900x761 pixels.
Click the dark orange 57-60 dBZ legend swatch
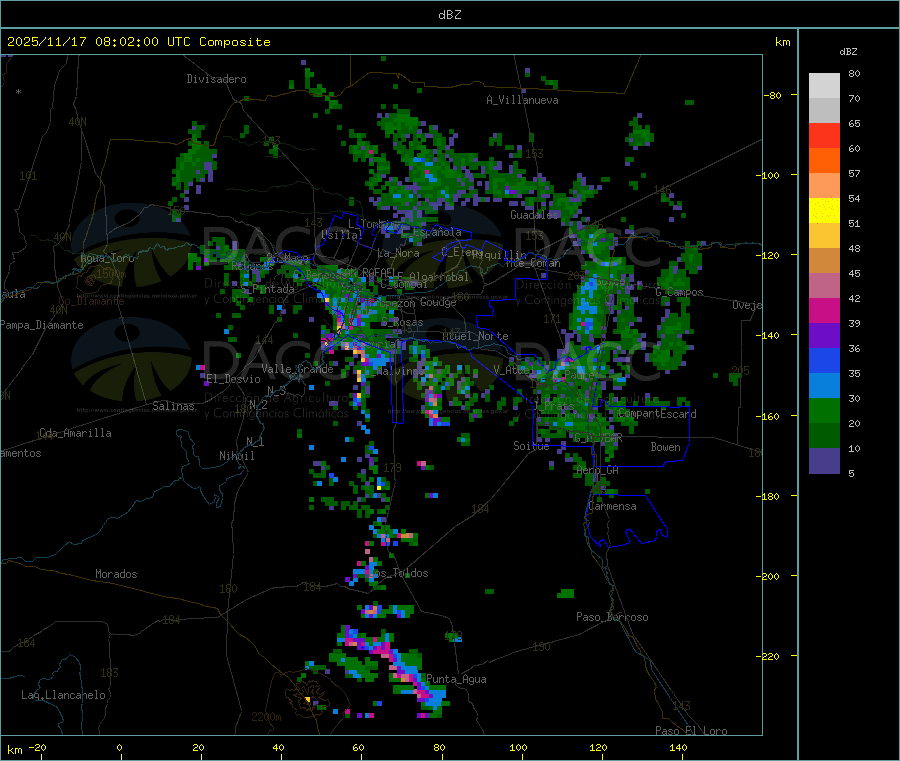point(824,161)
